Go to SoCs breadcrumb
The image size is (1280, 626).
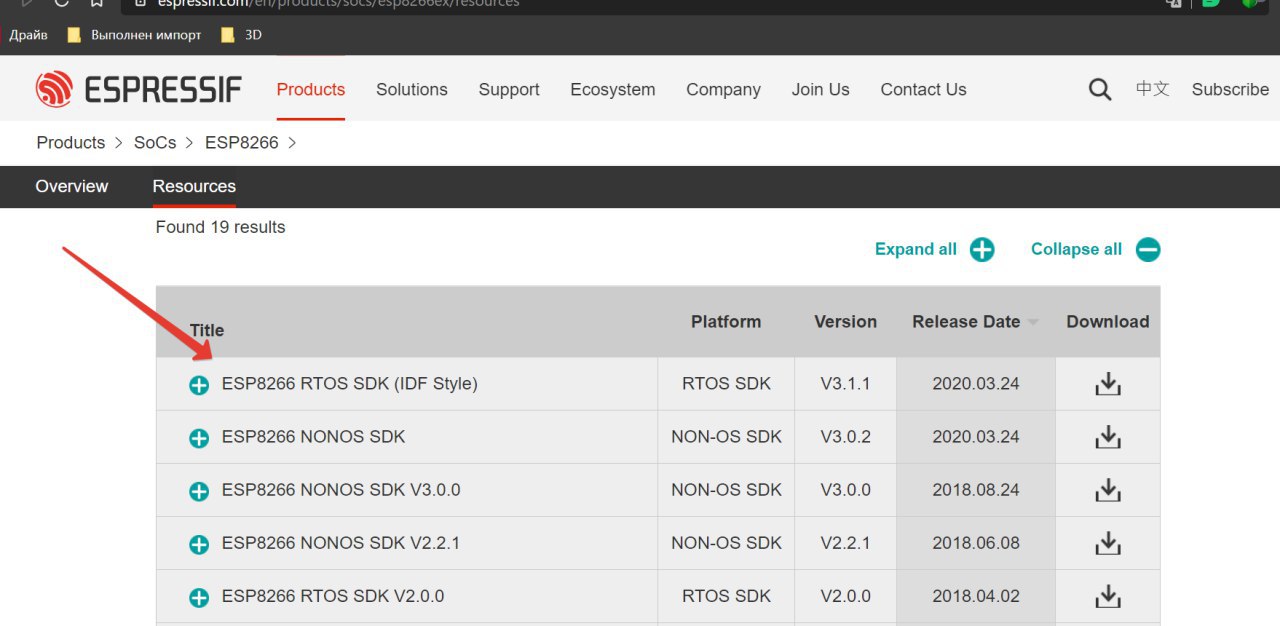click(x=155, y=142)
